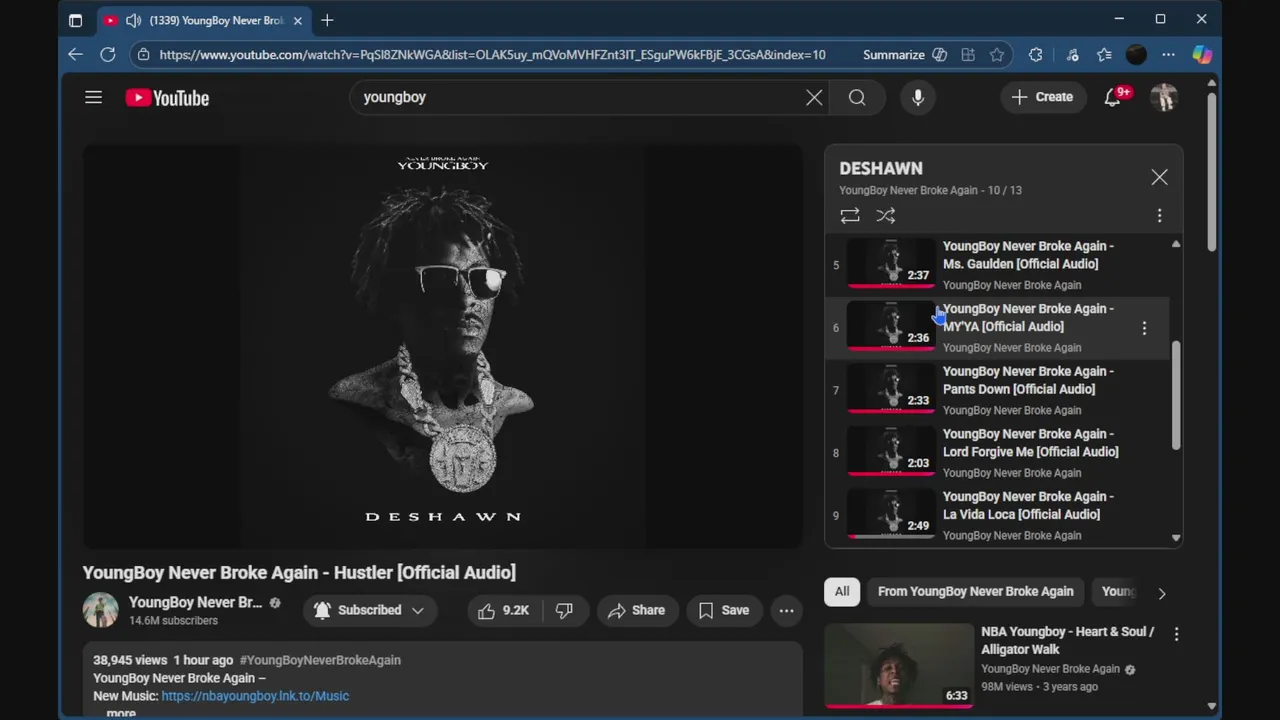The height and width of the screenshot is (720, 1280).
Task: Toggle playlist loop
Action: coord(850,215)
